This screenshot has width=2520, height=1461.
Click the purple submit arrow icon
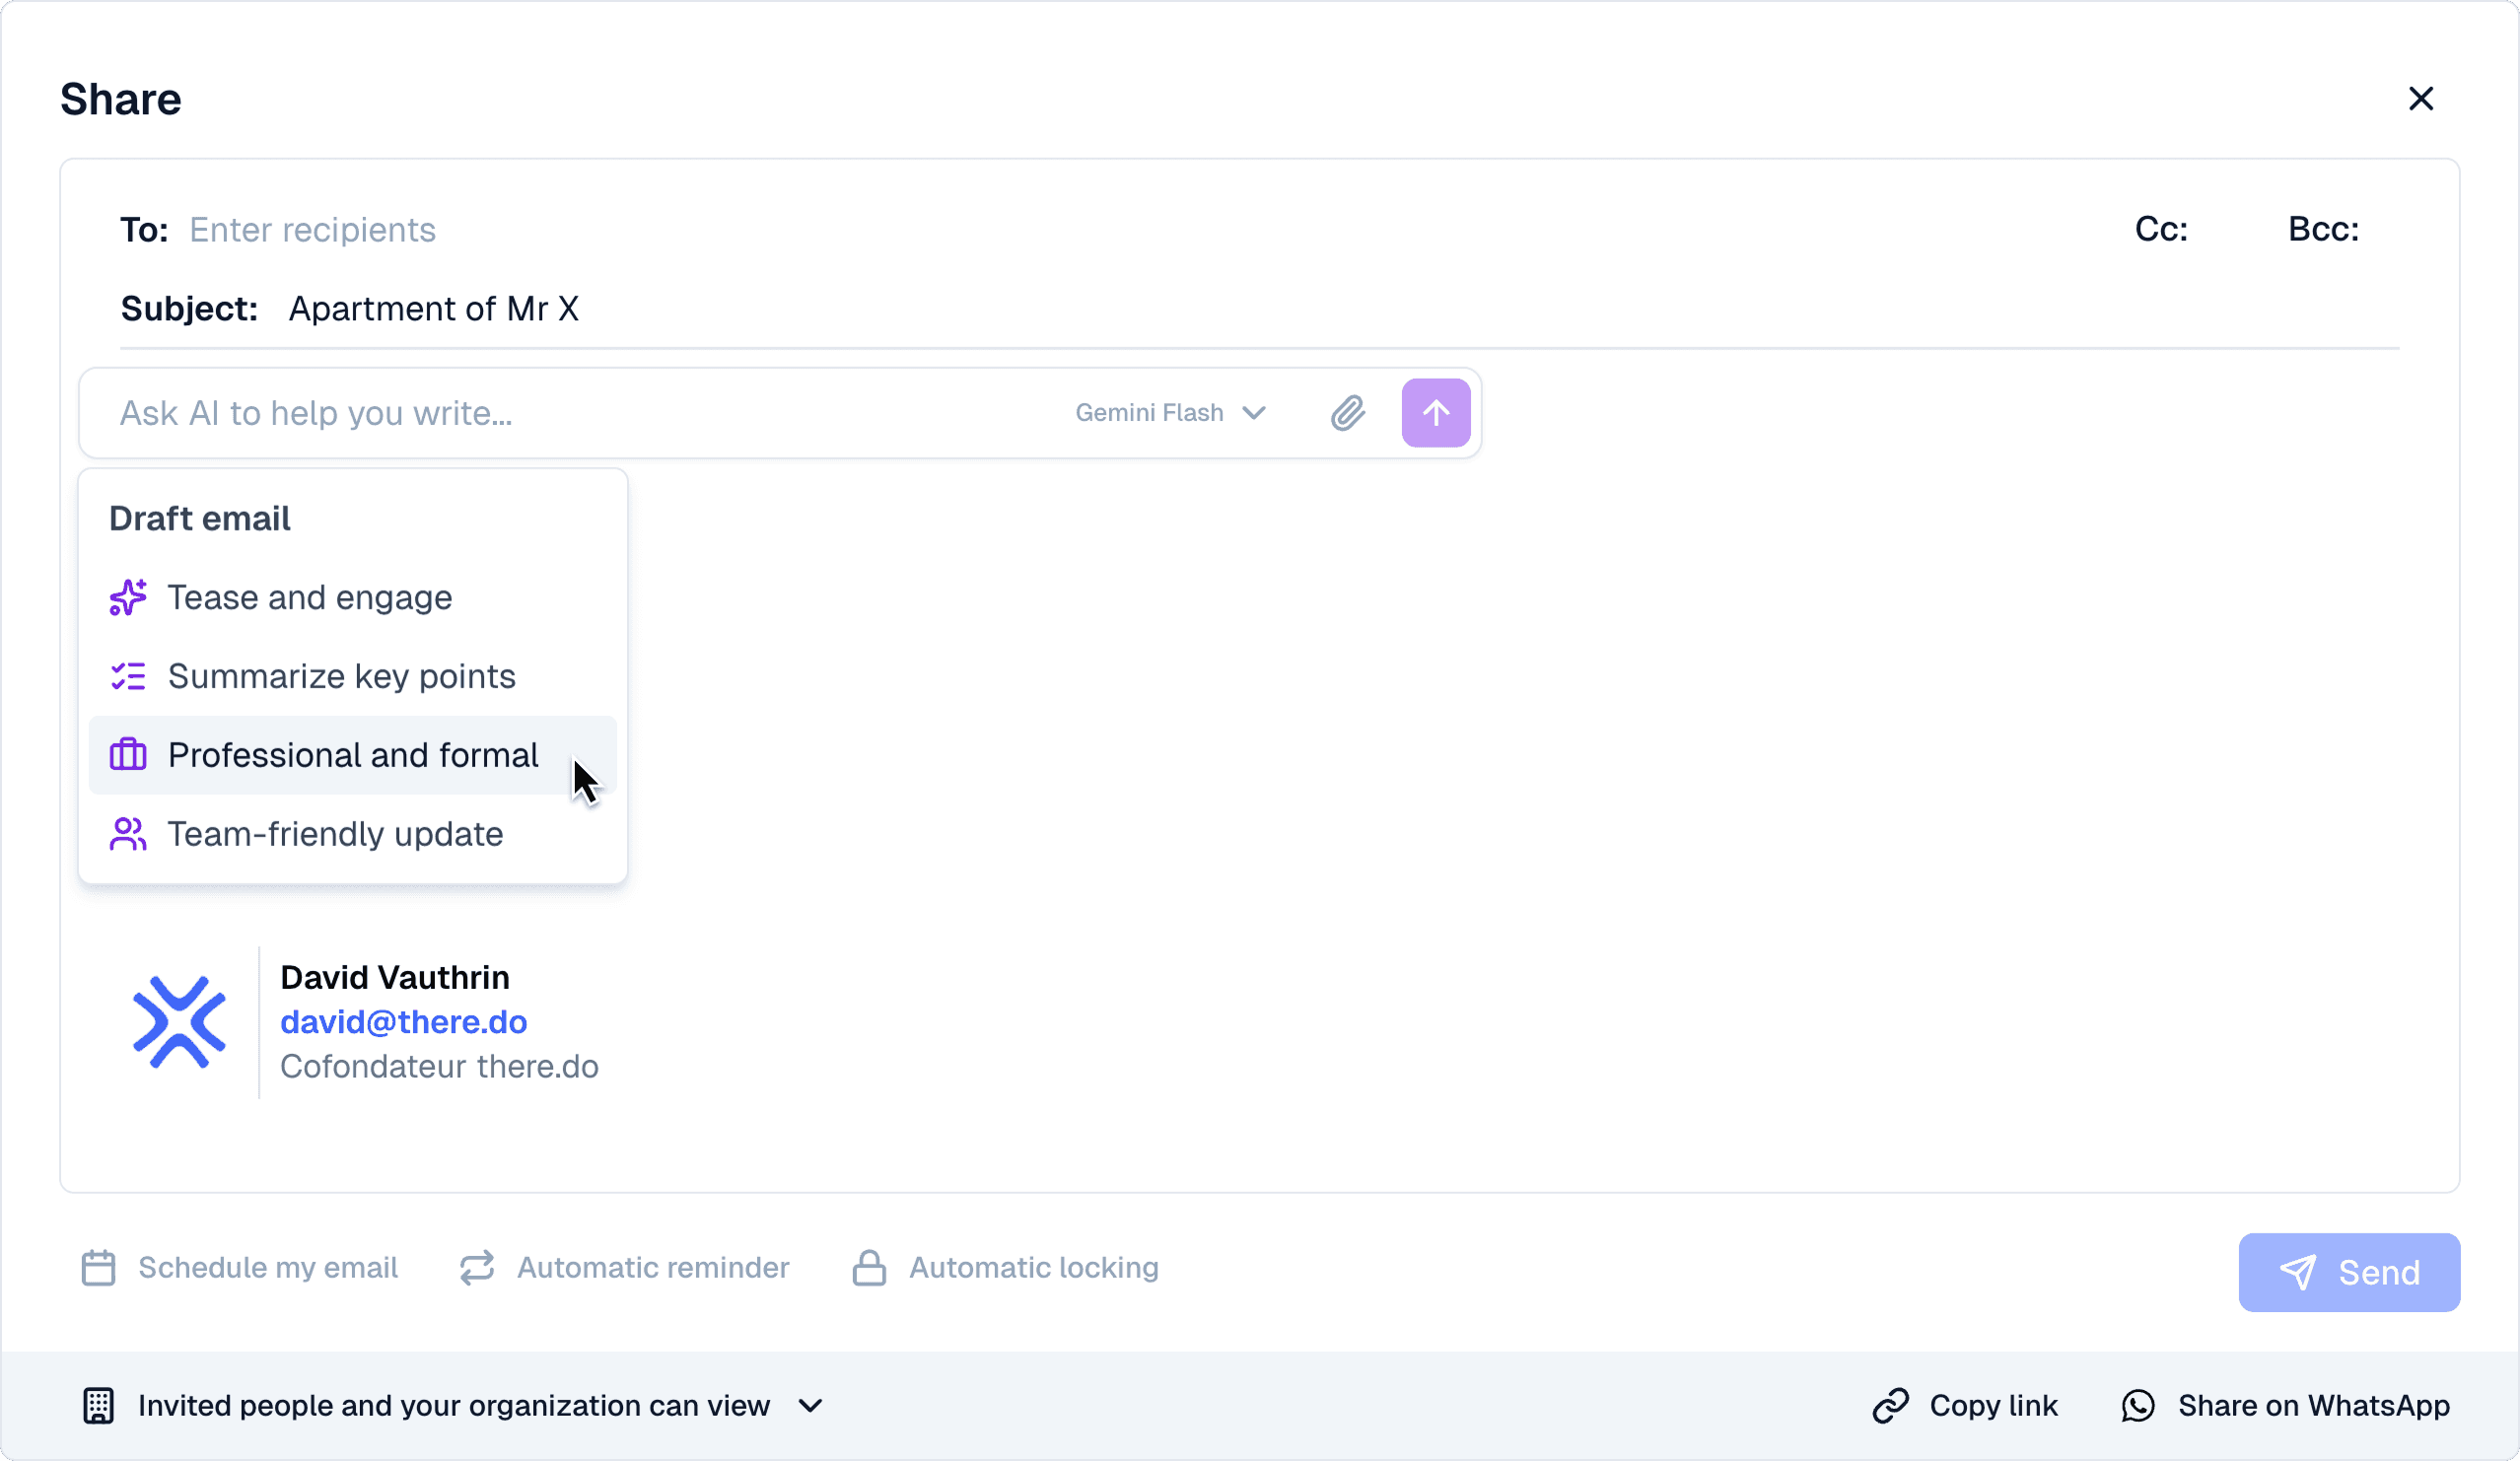(x=1436, y=413)
